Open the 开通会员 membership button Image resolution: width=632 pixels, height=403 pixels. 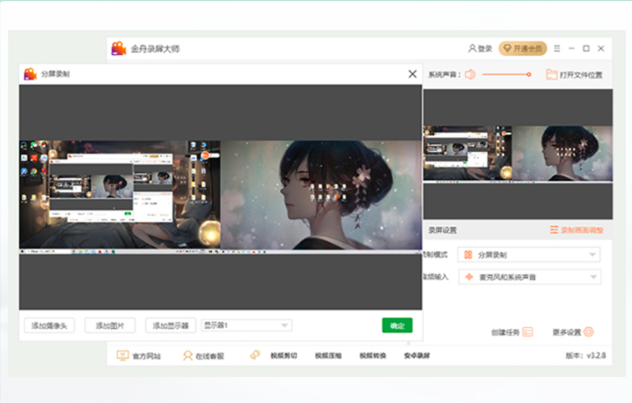click(523, 48)
